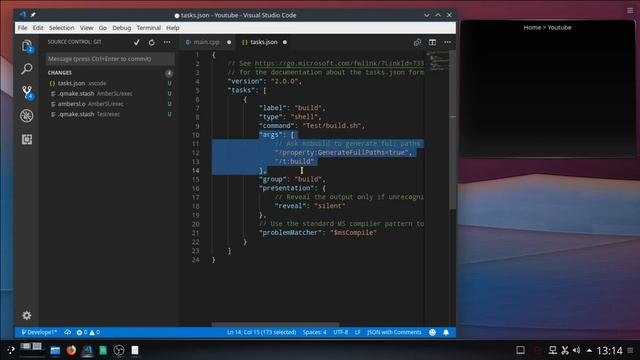Click the Visual Studio Code taskbar entry
The width and height of the screenshot is (640, 360).
pos(87,350)
